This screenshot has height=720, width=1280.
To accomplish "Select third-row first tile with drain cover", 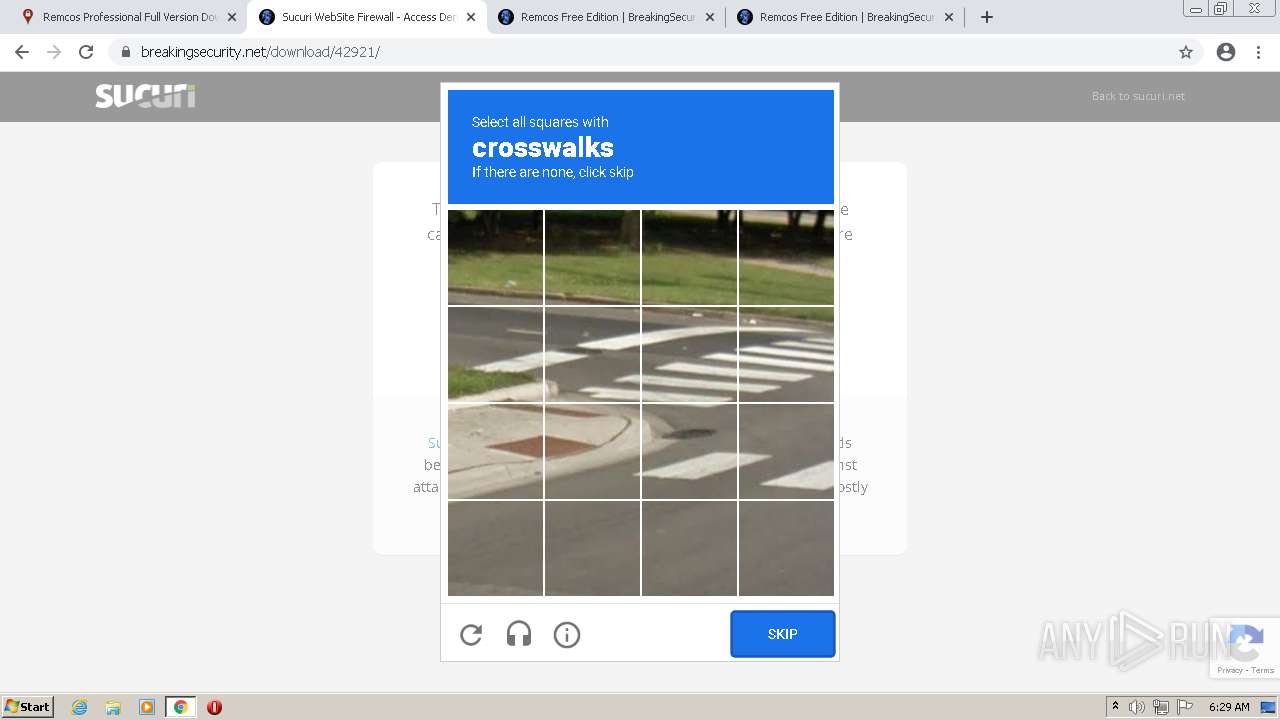I will point(495,451).
